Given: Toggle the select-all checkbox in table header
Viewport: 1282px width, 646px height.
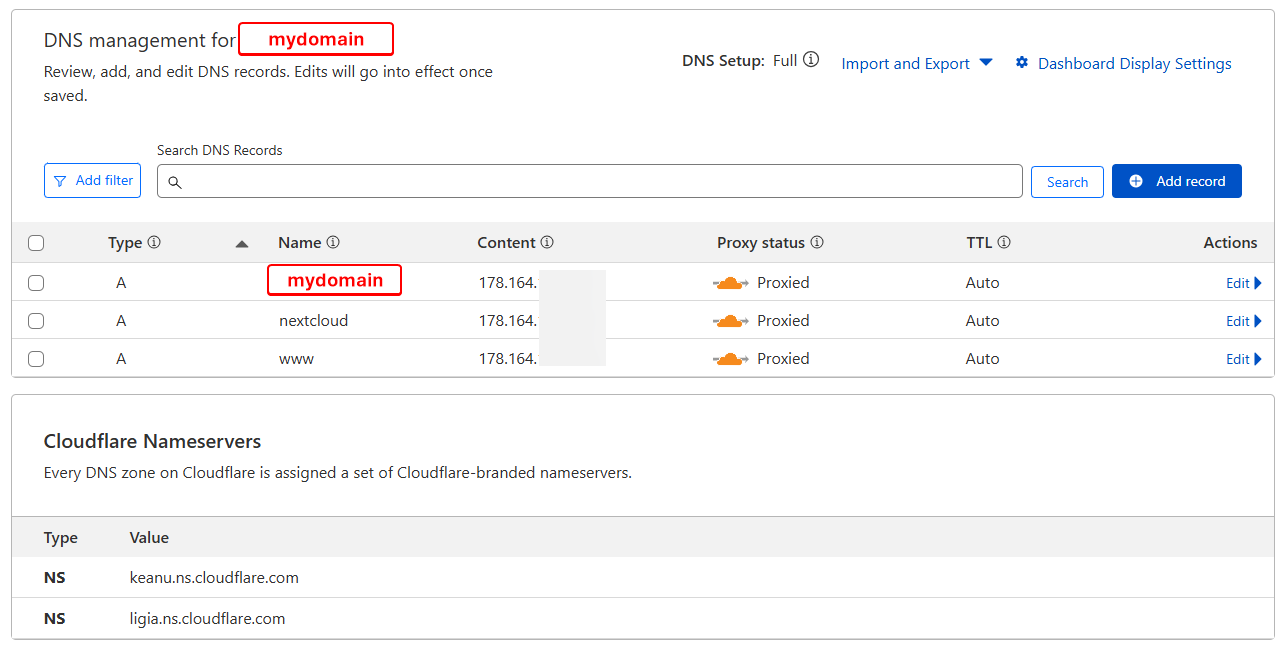Looking at the screenshot, I should pos(36,243).
